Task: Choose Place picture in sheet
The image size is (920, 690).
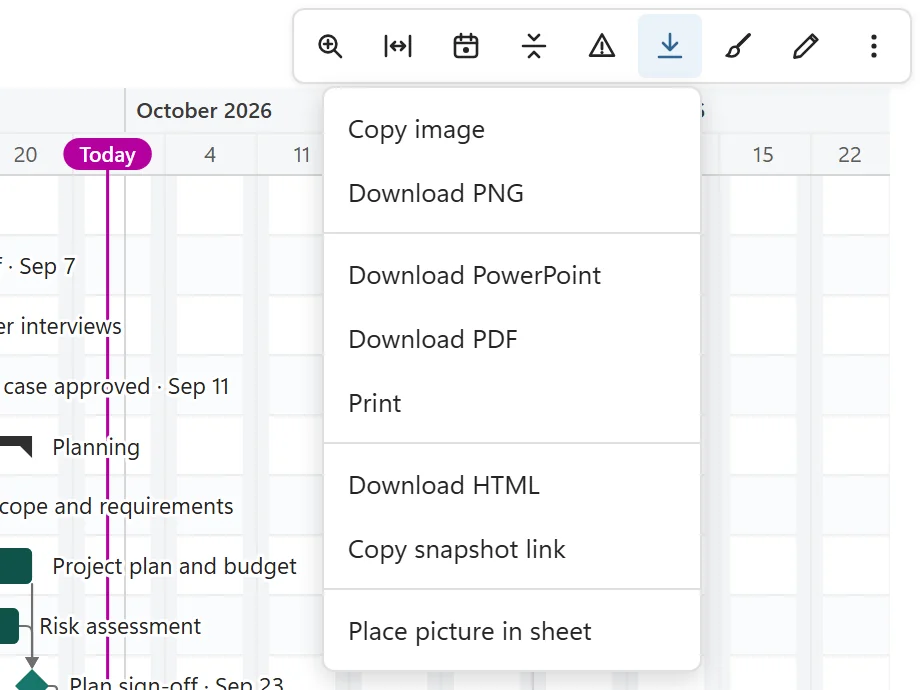Action: pyautogui.click(x=512, y=632)
